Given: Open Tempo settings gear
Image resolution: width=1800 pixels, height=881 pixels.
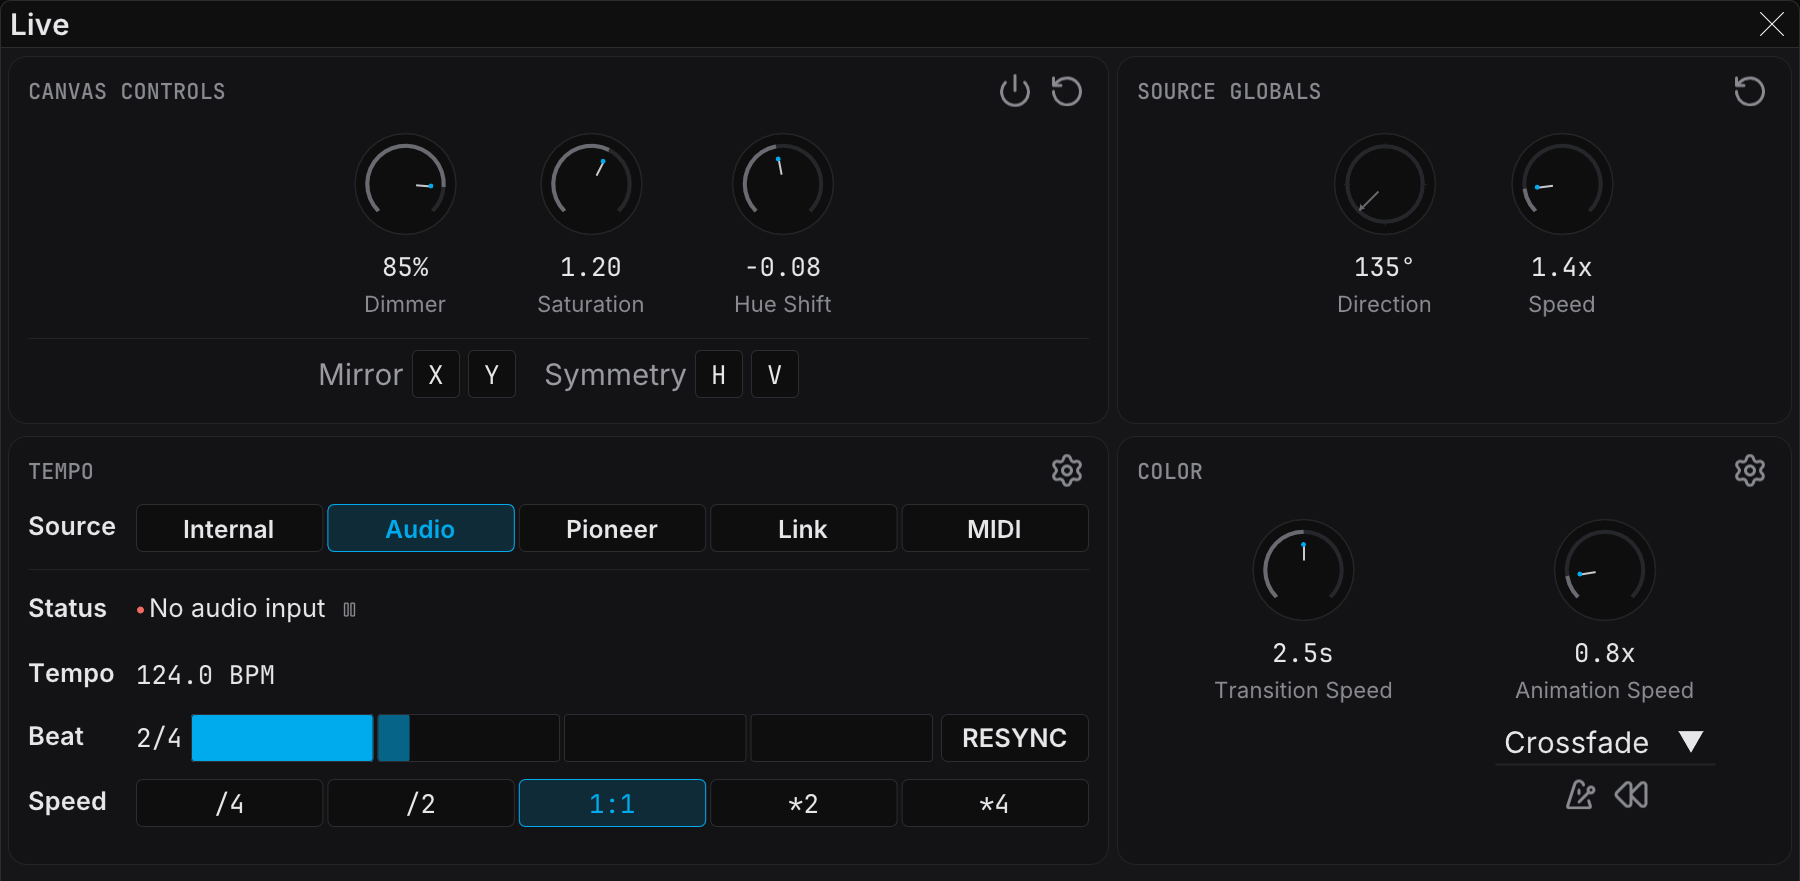Looking at the screenshot, I should click(x=1067, y=470).
